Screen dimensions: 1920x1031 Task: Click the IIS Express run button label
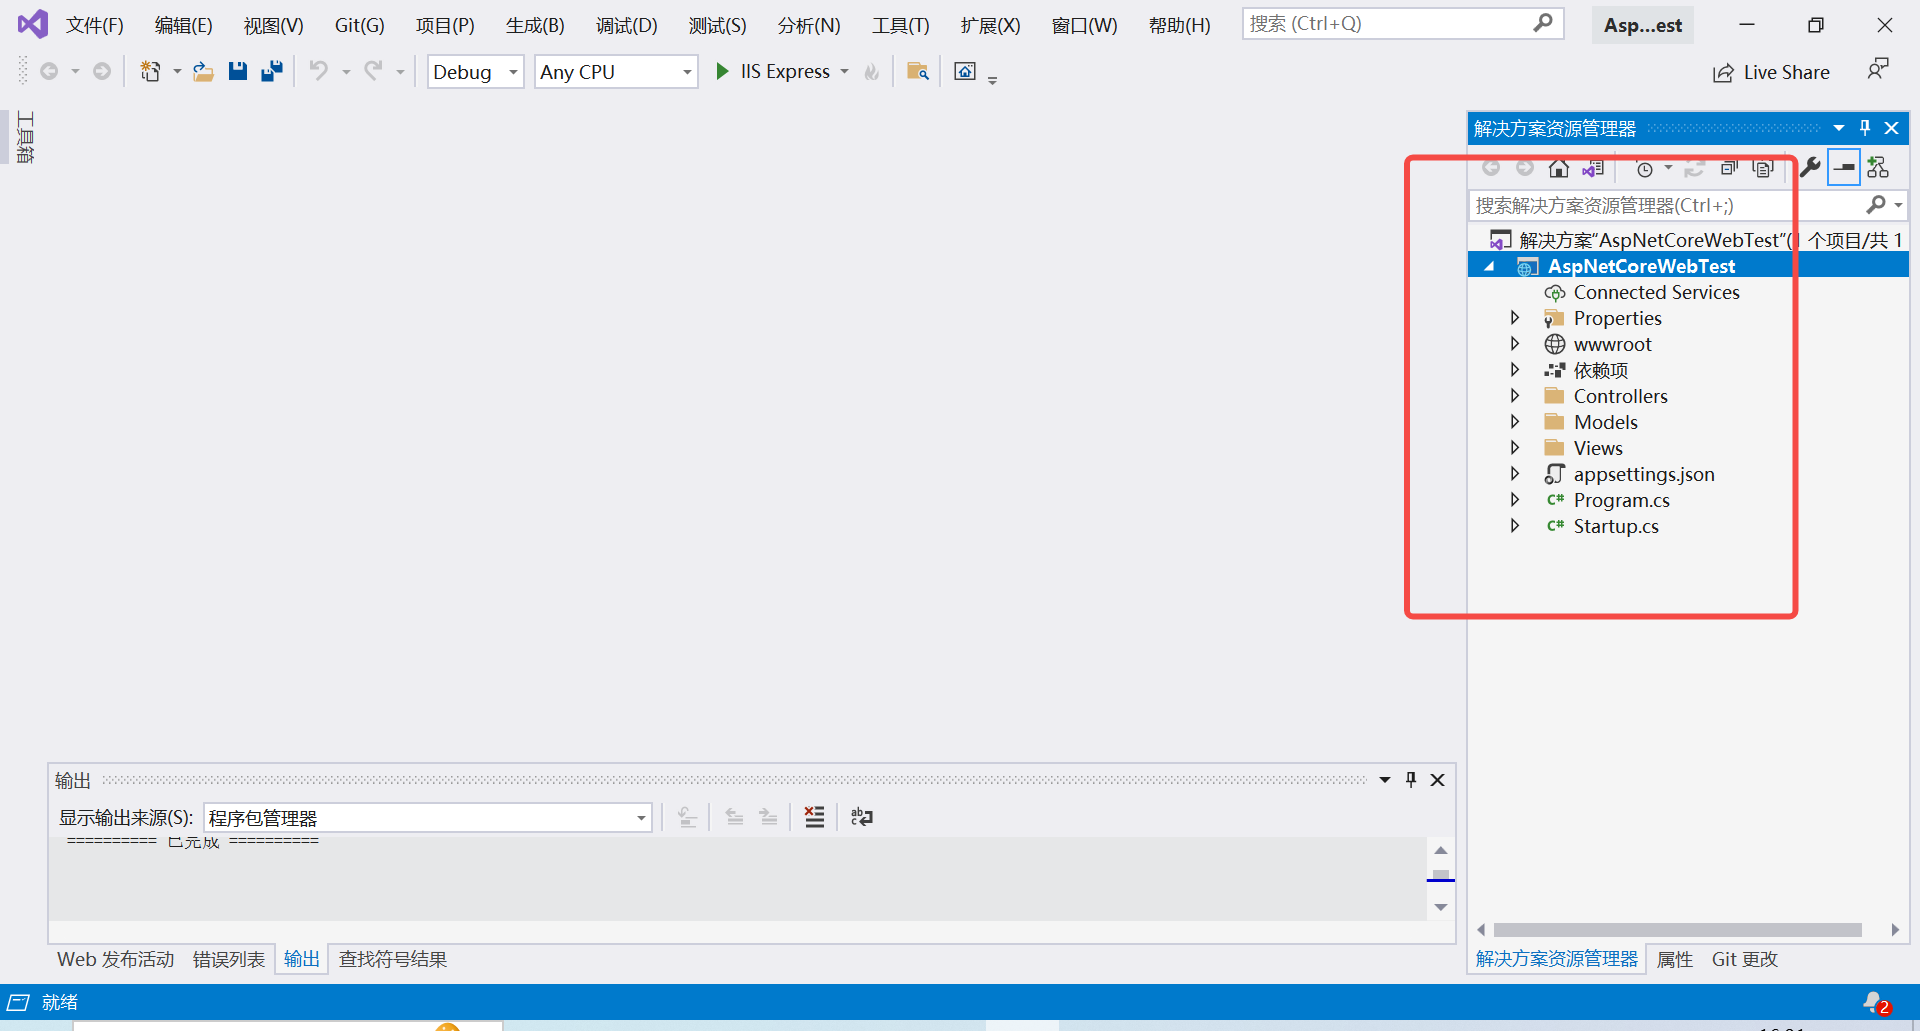tap(785, 72)
